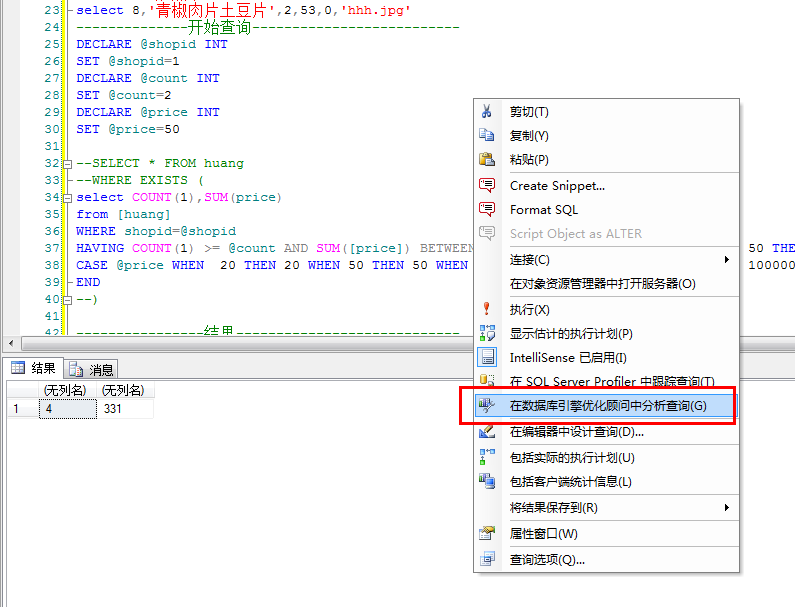The height and width of the screenshot is (607, 795).
Task: Click 'WHERE shopid=@shopid' code line
Action: (156, 231)
